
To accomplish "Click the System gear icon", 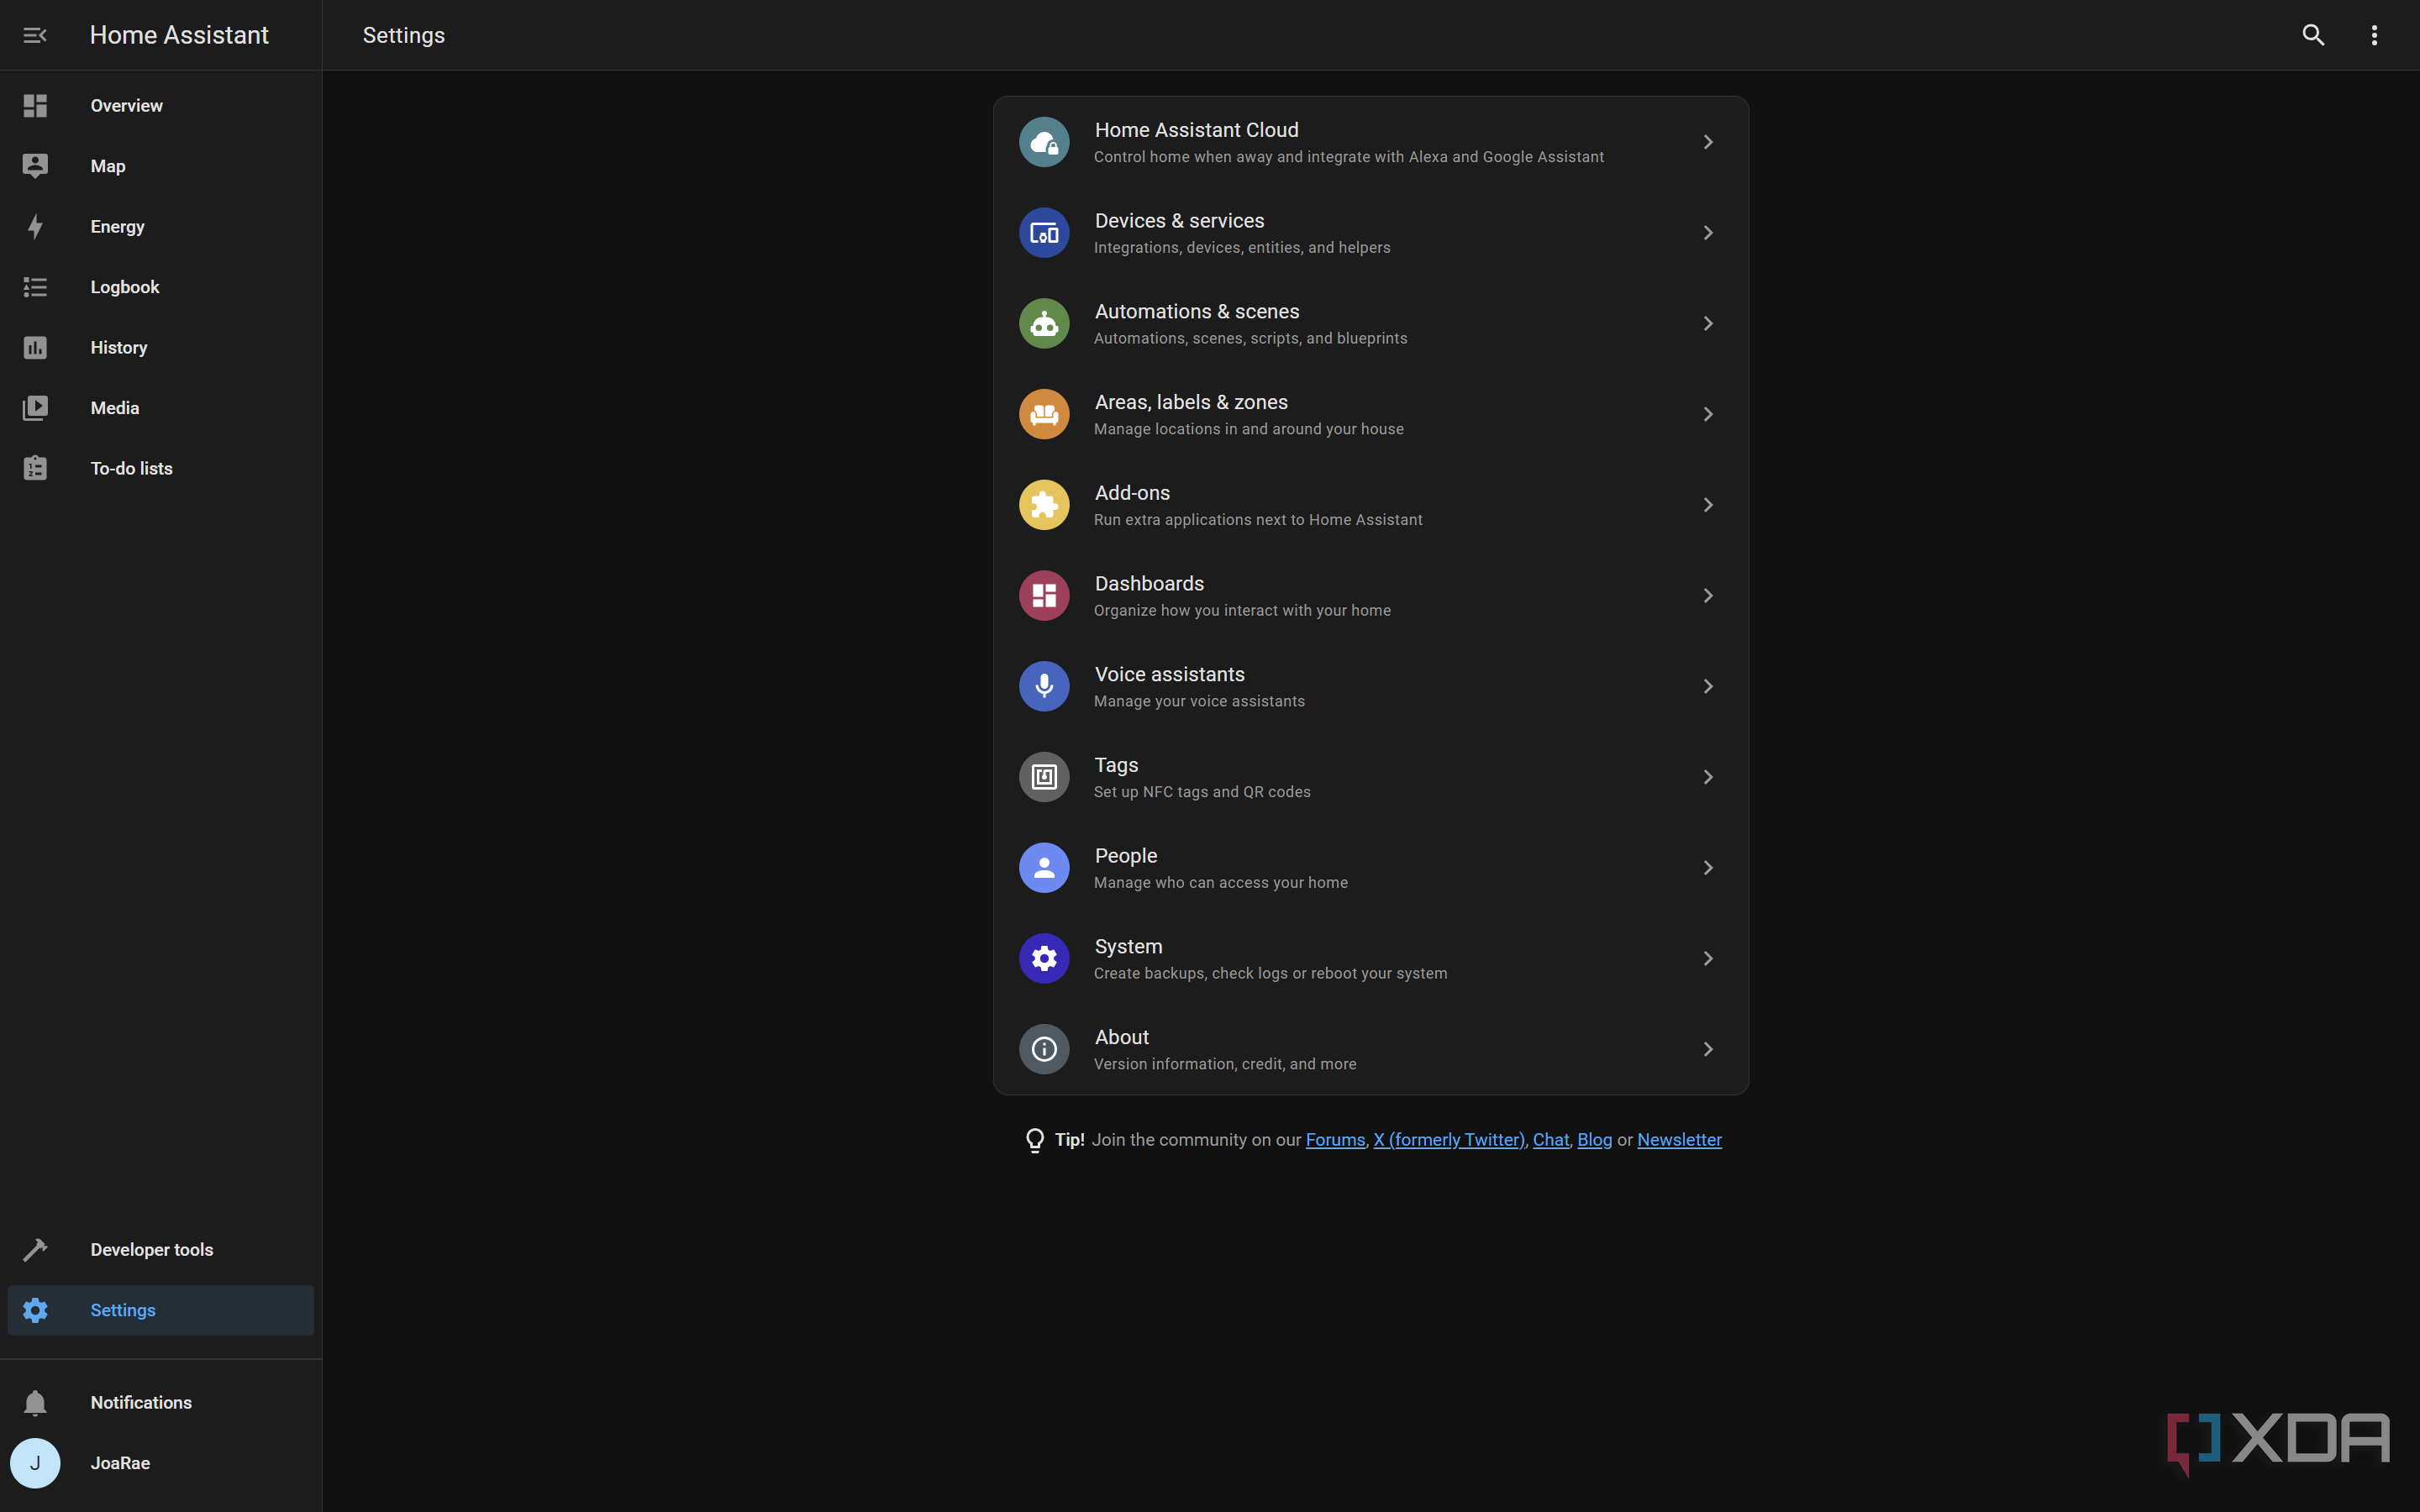I will 1044,958.
